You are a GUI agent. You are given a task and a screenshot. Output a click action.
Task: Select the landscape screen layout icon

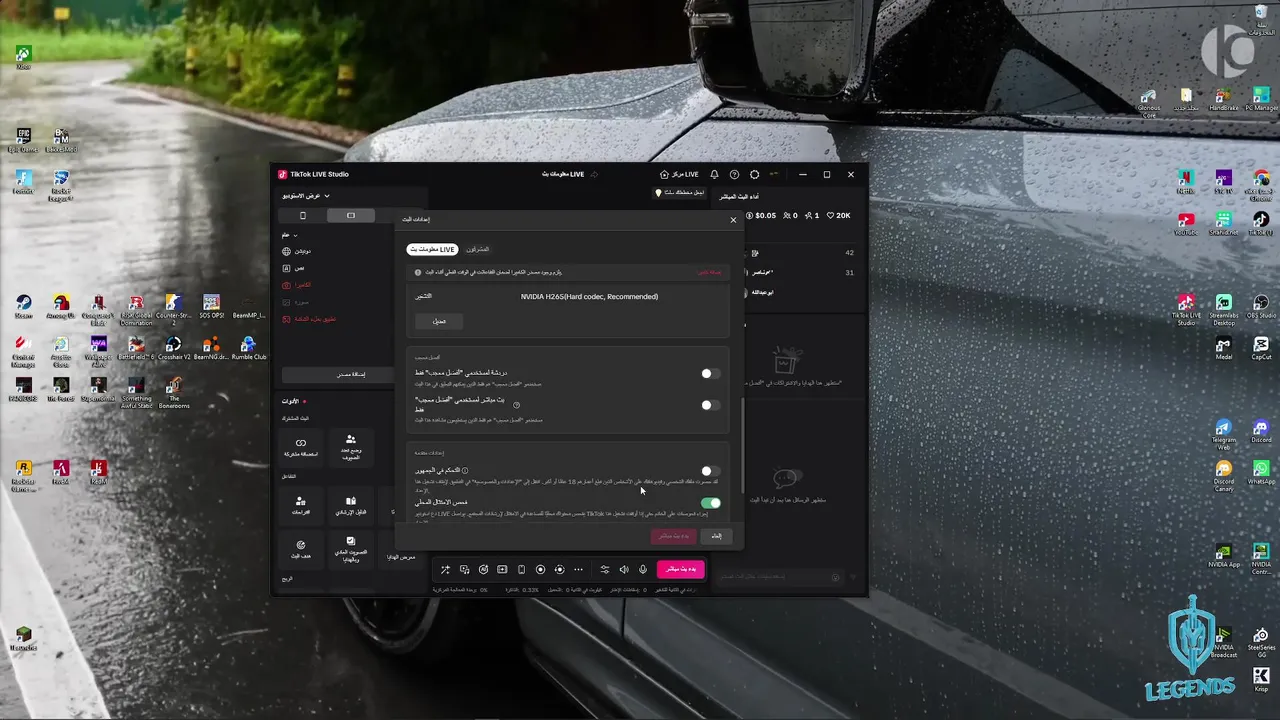[x=351, y=215]
